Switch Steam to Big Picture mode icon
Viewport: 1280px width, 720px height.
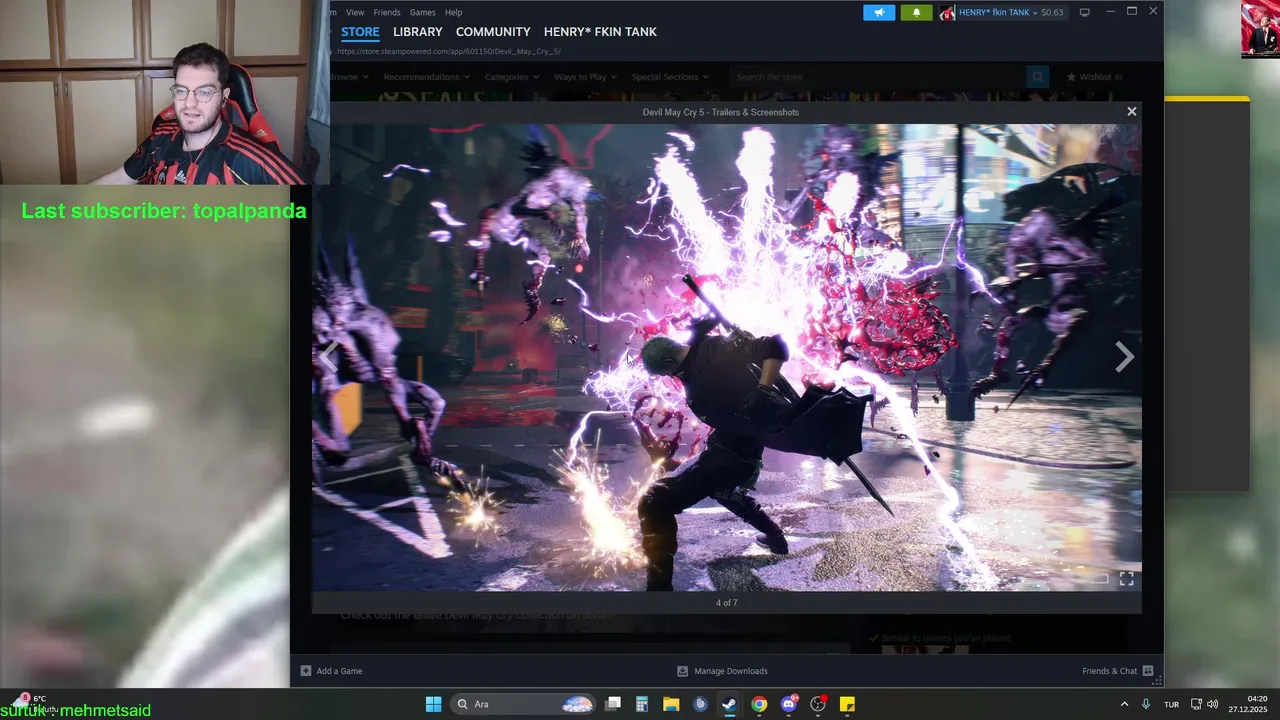point(1084,12)
